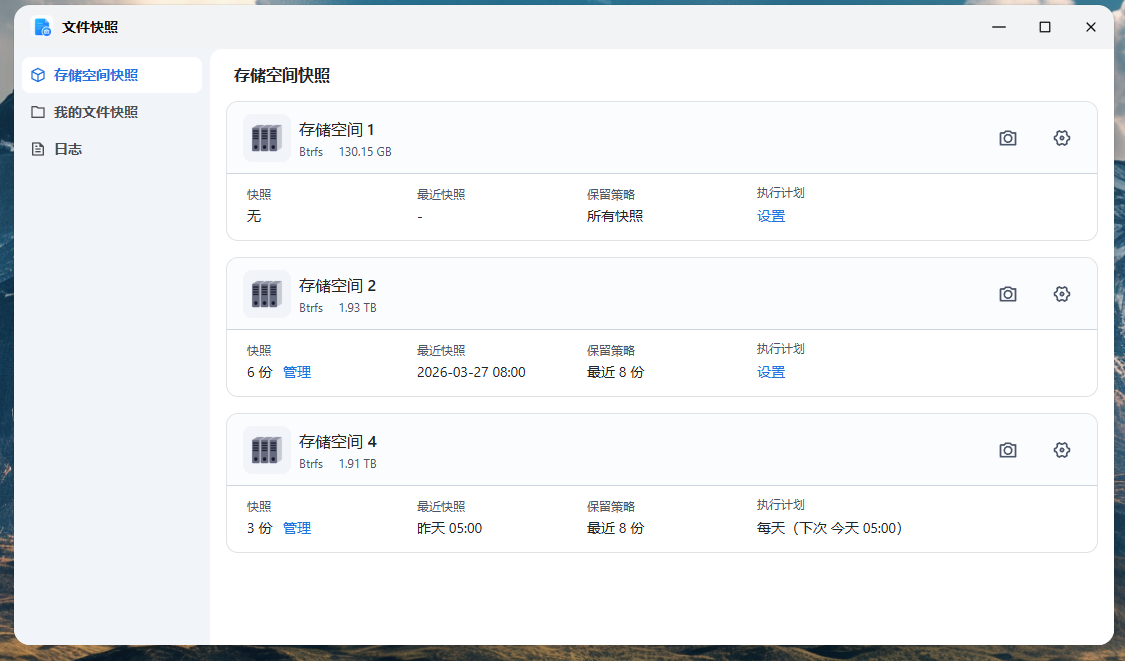This screenshot has width=1125, height=661.
Task: Click the 存储空间 4 drive icon
Action: 266,450
